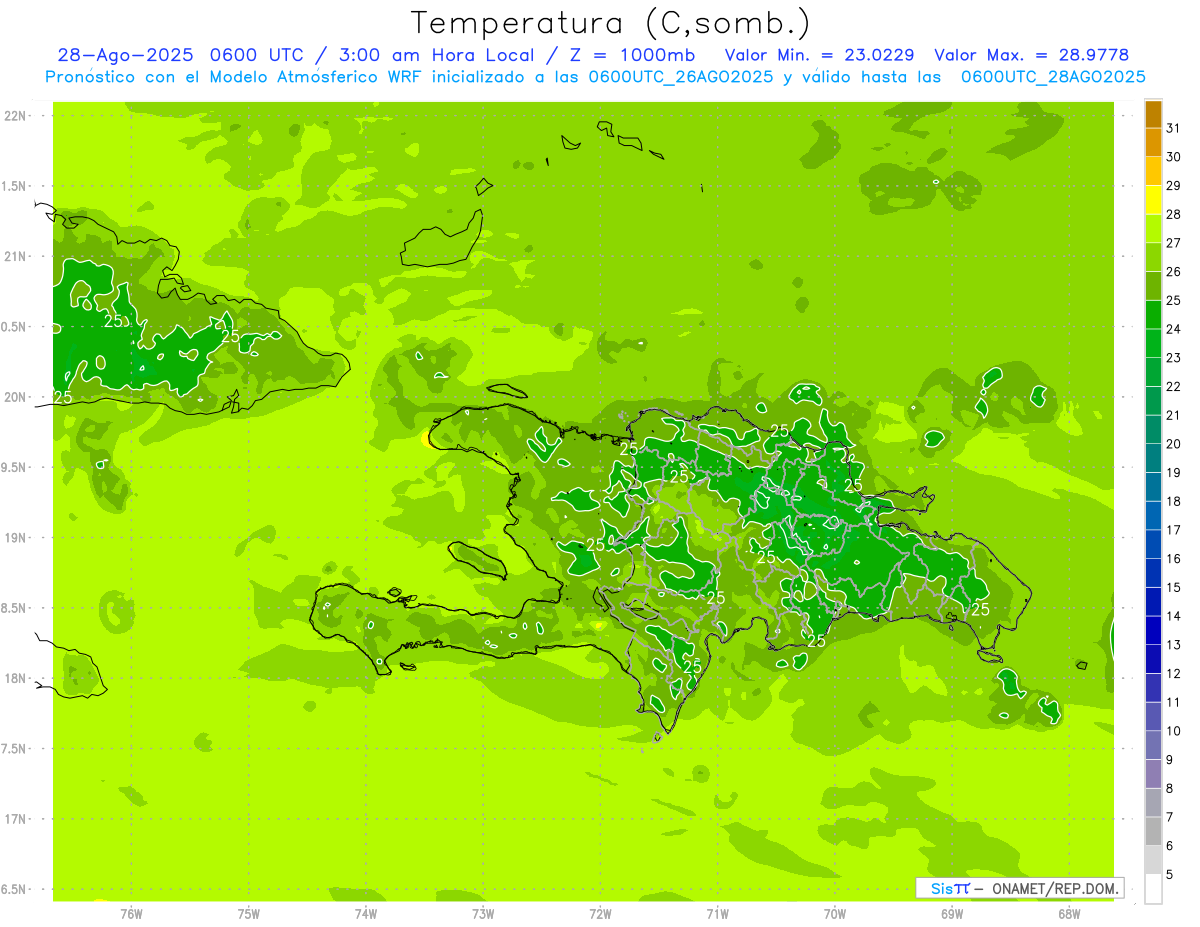This screenshot has width=1200, height=927.
Task: Click the "75W" longitude label
Action: click(x=249, y=913)
